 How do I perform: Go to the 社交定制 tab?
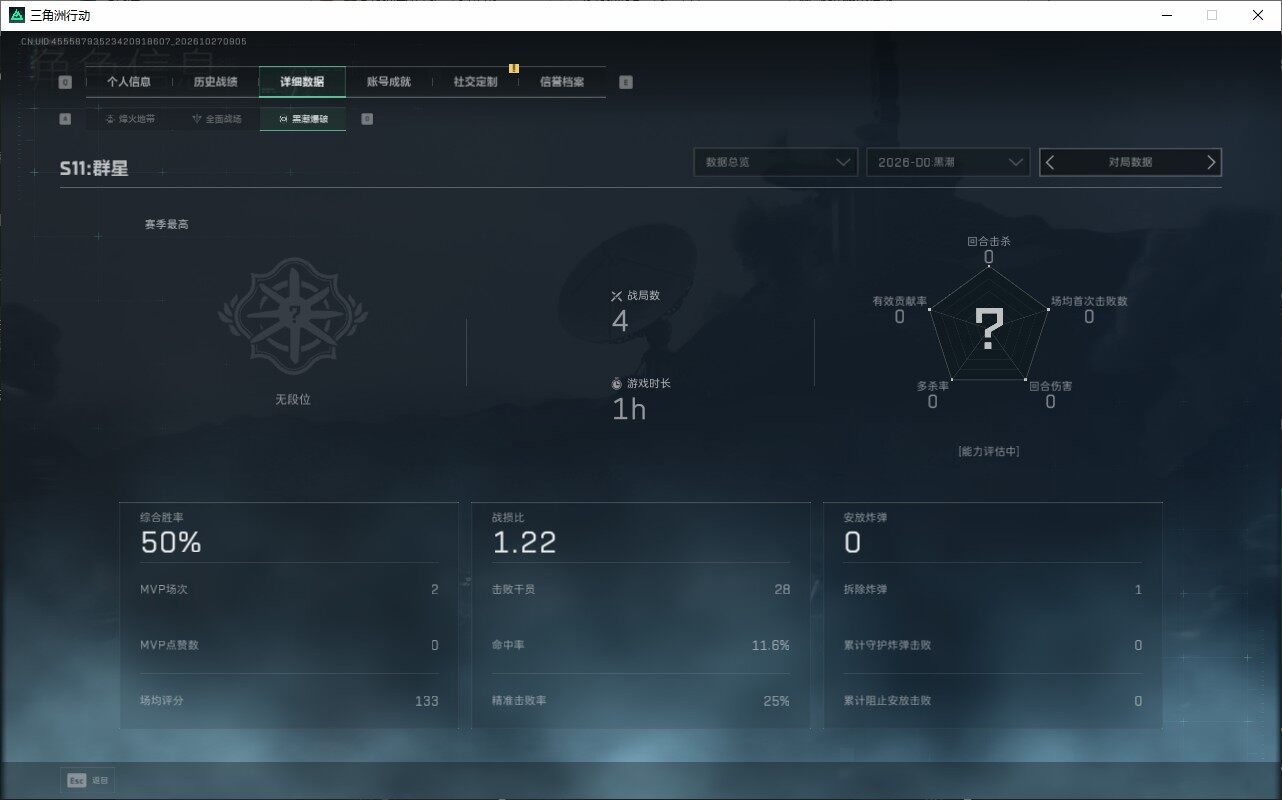point(475,82)
